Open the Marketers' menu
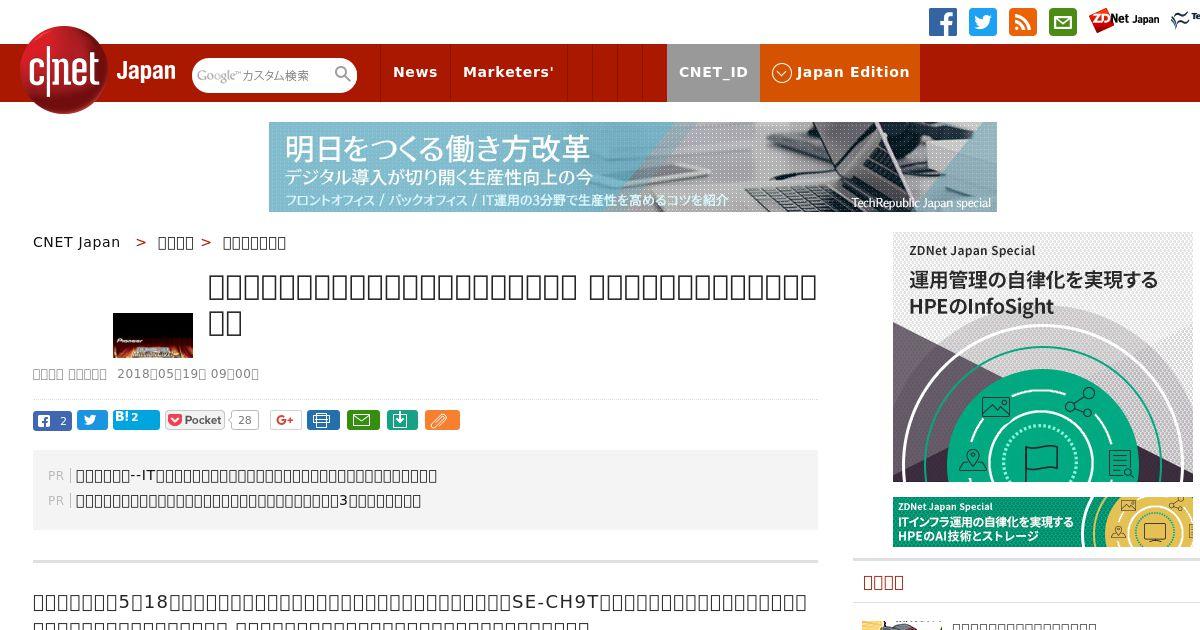Screen dimensions: 1200x630 508,72
